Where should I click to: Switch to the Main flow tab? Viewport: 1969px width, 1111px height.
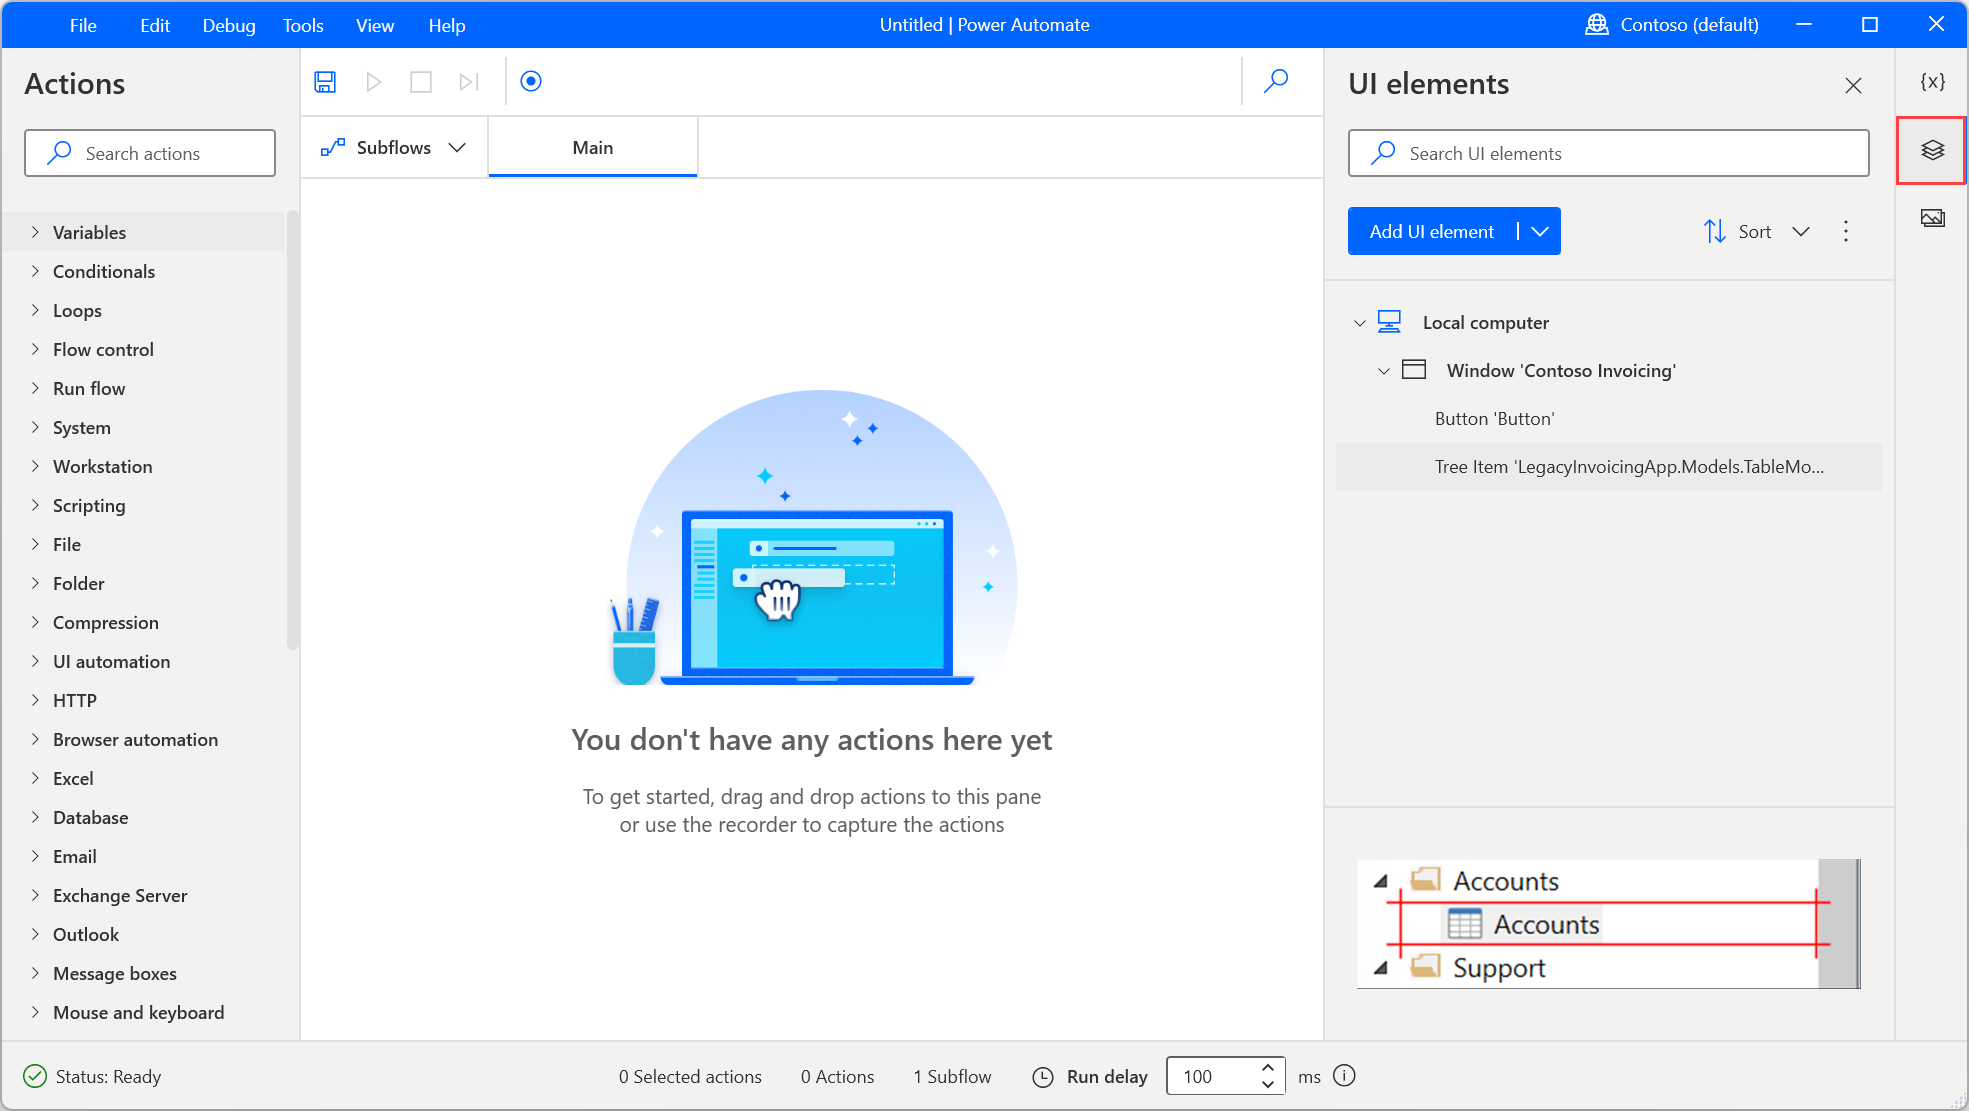[x=592, y=146]
